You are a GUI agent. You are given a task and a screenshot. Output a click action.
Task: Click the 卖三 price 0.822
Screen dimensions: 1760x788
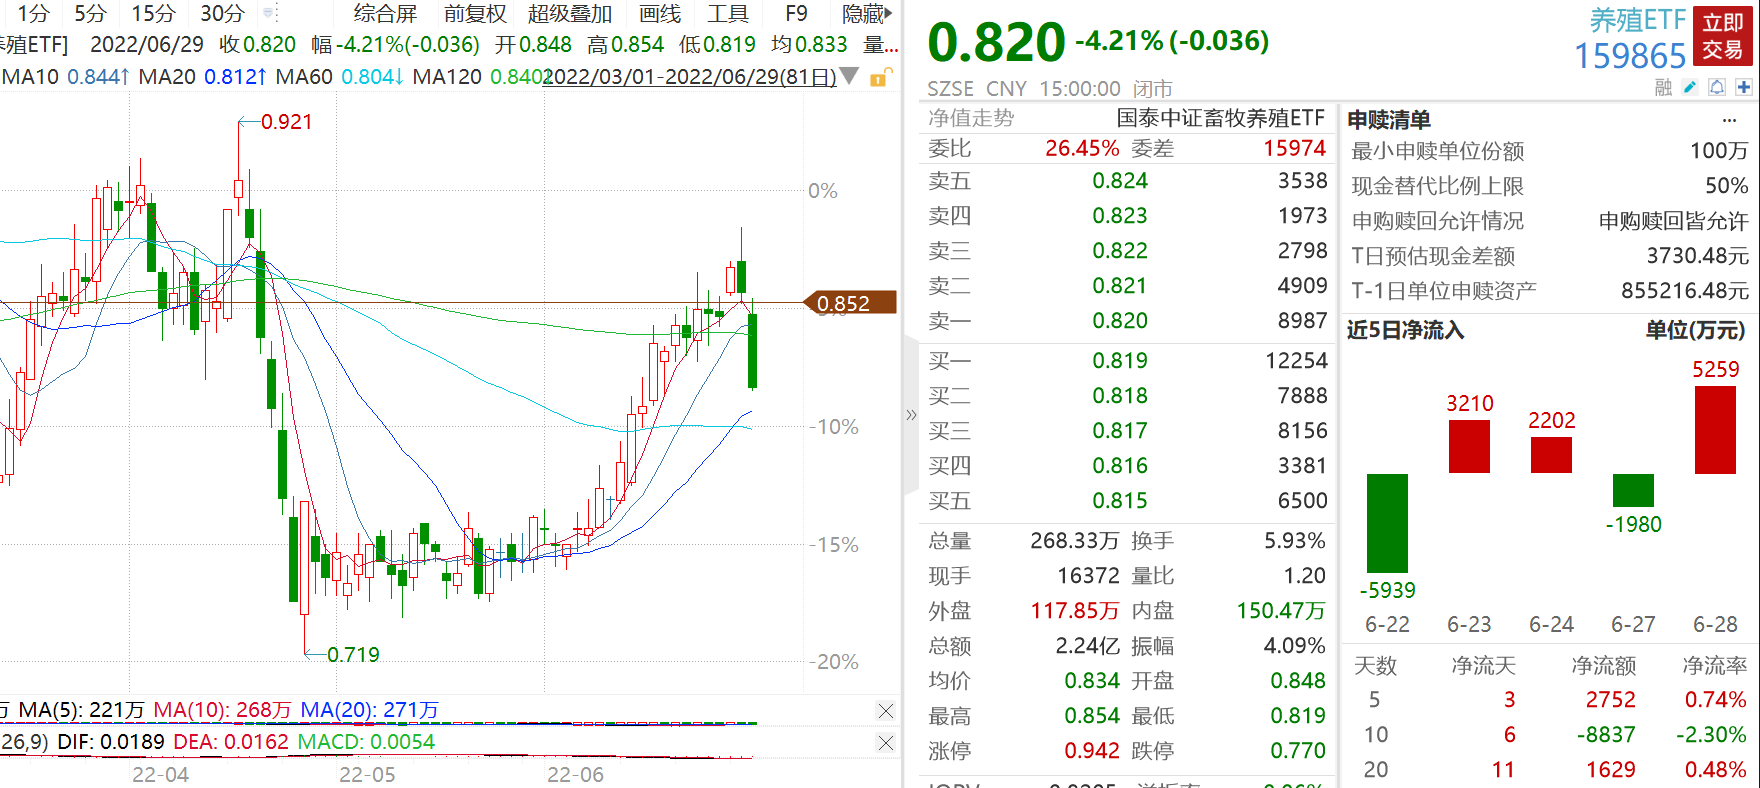tap(1120, 251)
